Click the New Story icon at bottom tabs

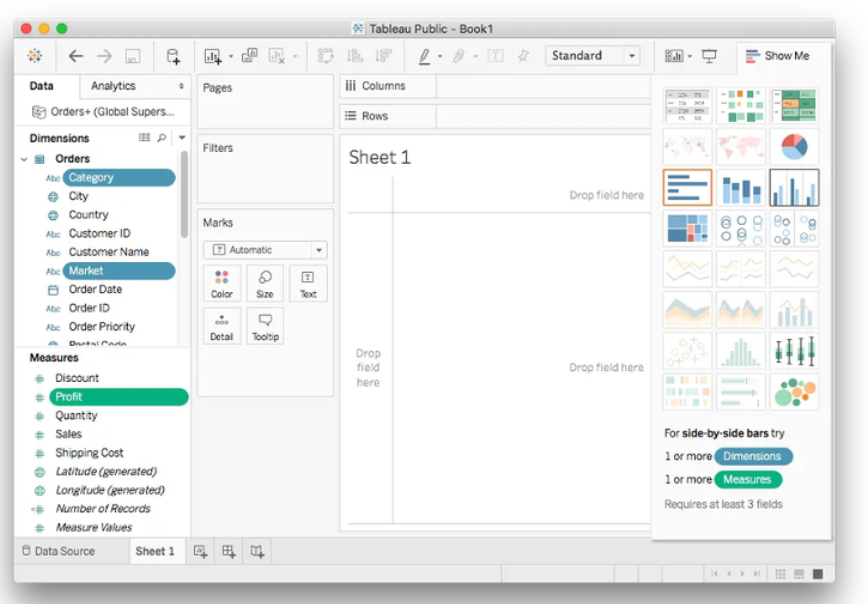tap(257, 551)
